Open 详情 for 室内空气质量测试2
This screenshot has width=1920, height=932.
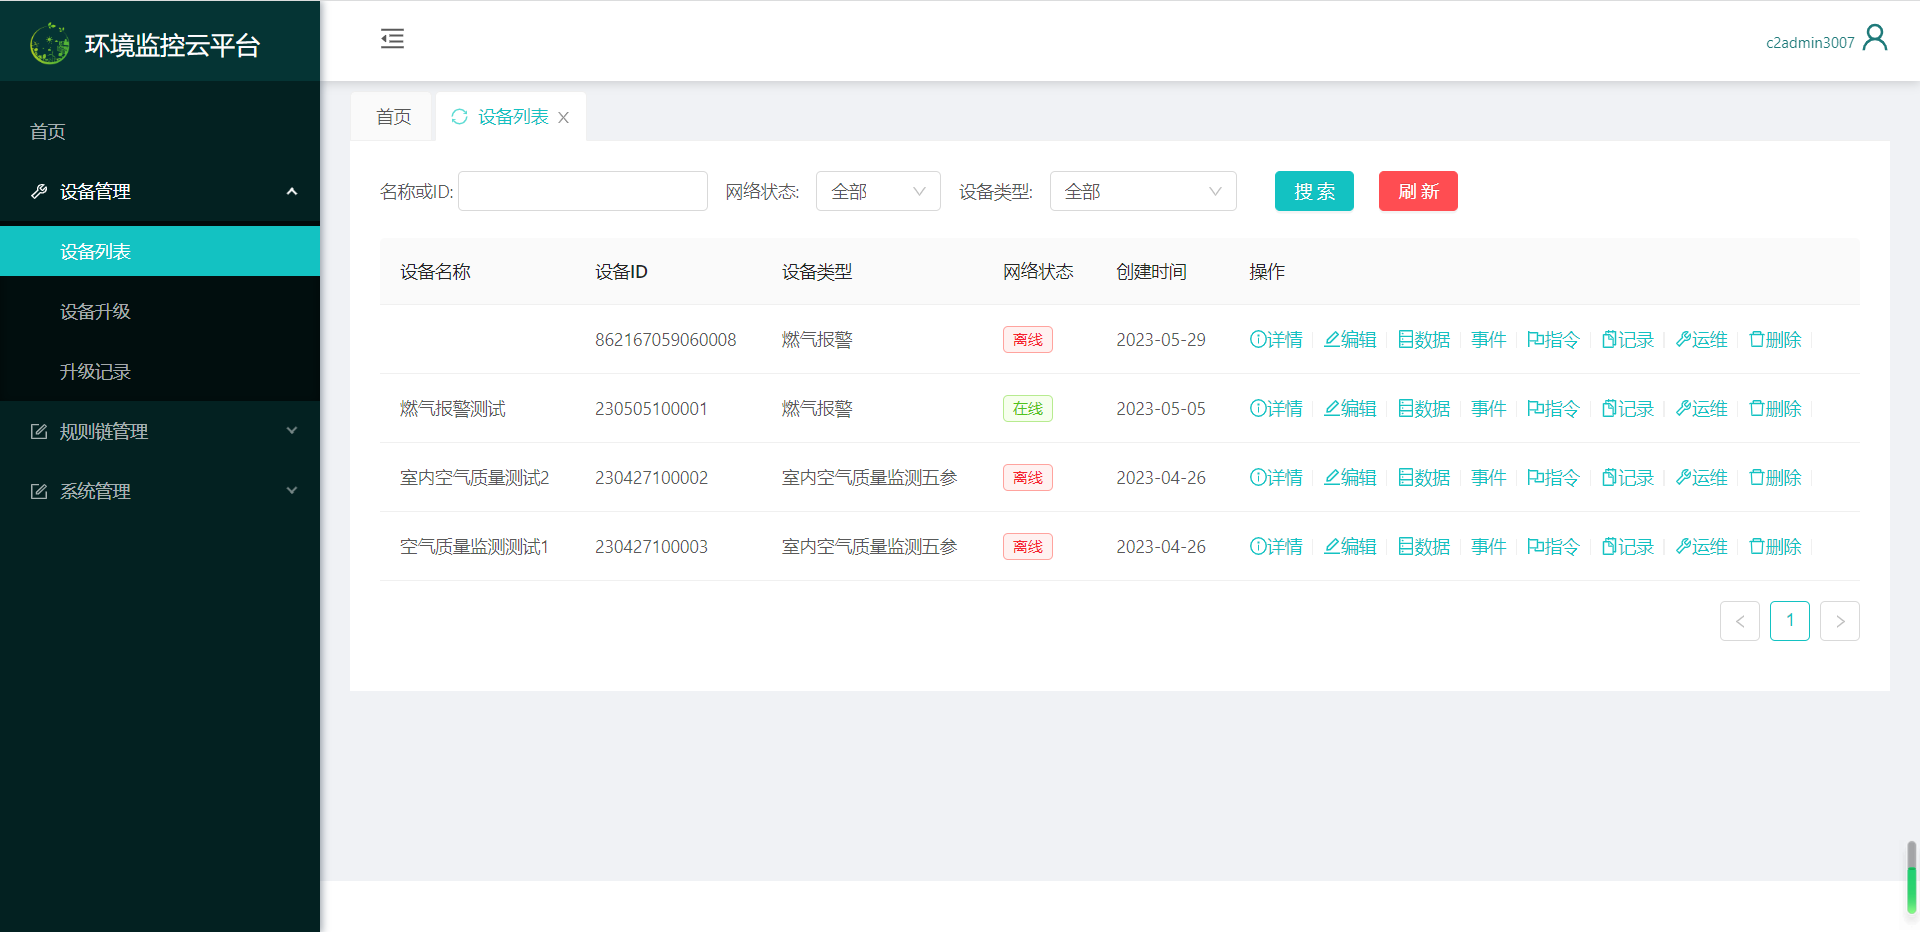tap(1276, 478)
